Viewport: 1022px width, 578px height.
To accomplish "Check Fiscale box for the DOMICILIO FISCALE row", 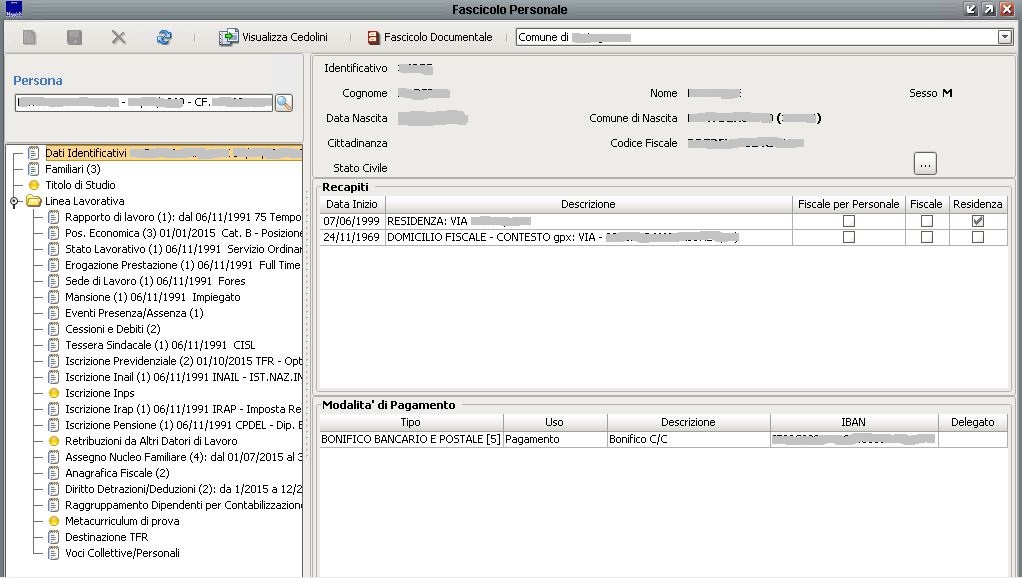I will [926, 237].
